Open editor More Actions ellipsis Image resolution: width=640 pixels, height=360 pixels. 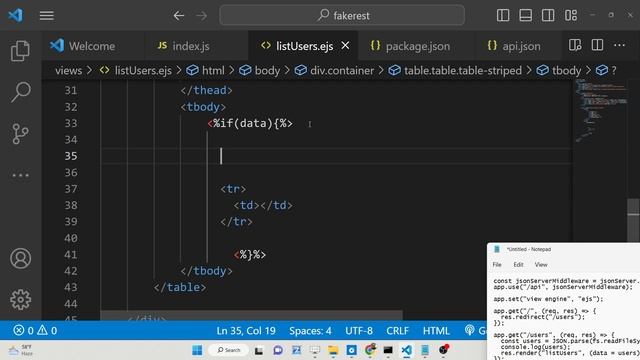coord(620,45)
